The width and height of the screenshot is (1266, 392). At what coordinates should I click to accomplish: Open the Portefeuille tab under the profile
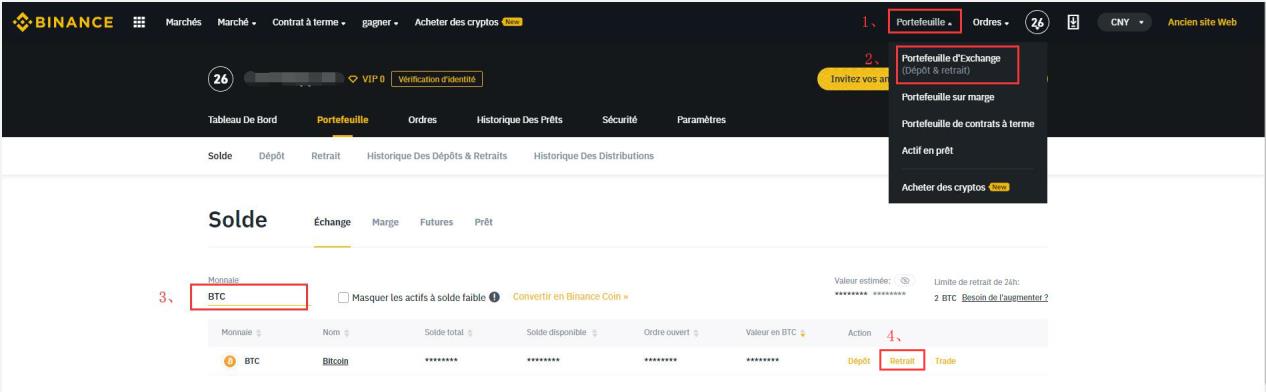tap(342, 120)
